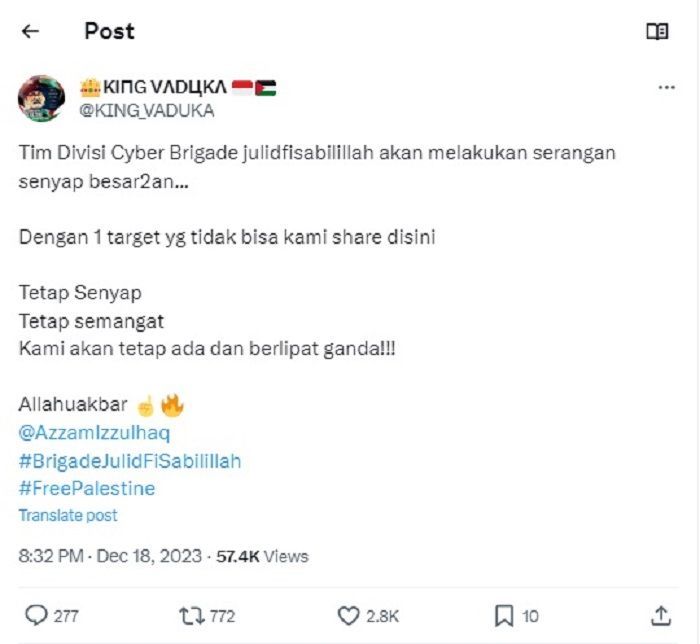Click the 772 reposts count
Screen dimensions: 700x644
point(222,616)
